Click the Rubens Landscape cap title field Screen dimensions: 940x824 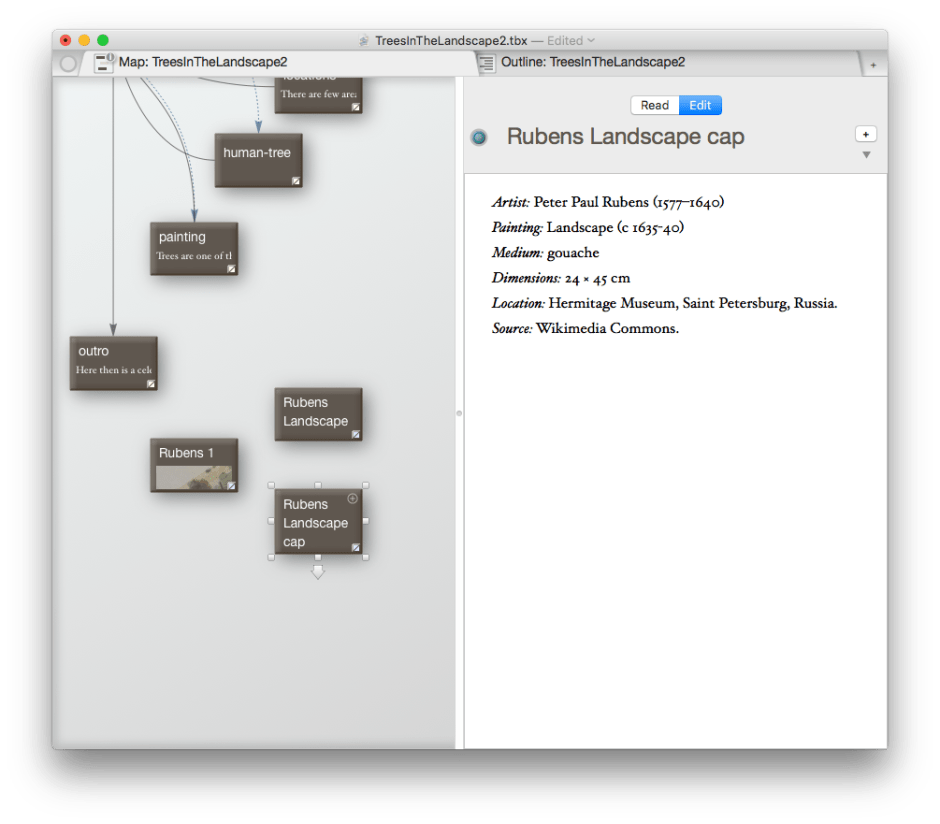625,137
